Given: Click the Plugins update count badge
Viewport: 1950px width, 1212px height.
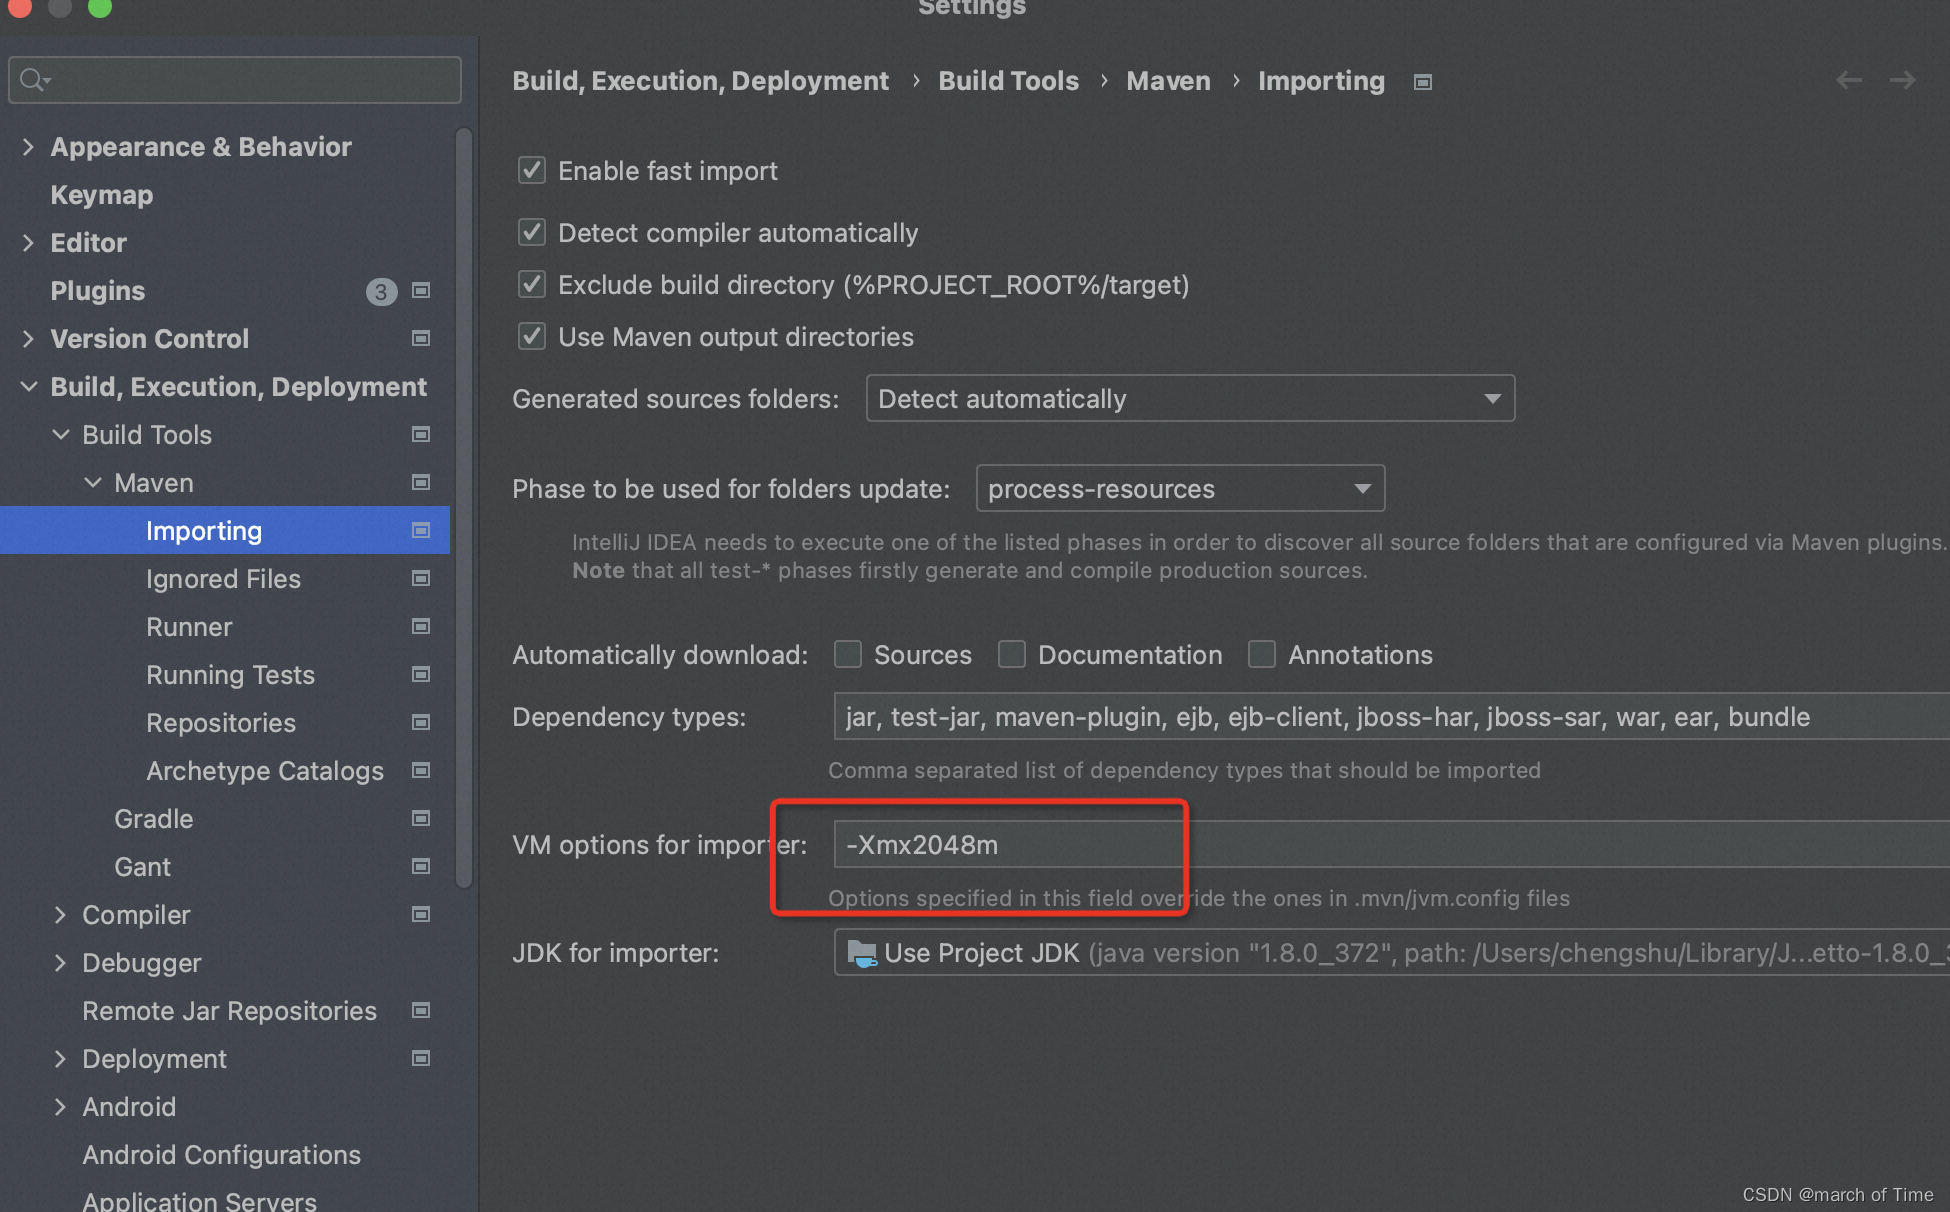Looking at the screenshot, I should [x=381, y=292].
